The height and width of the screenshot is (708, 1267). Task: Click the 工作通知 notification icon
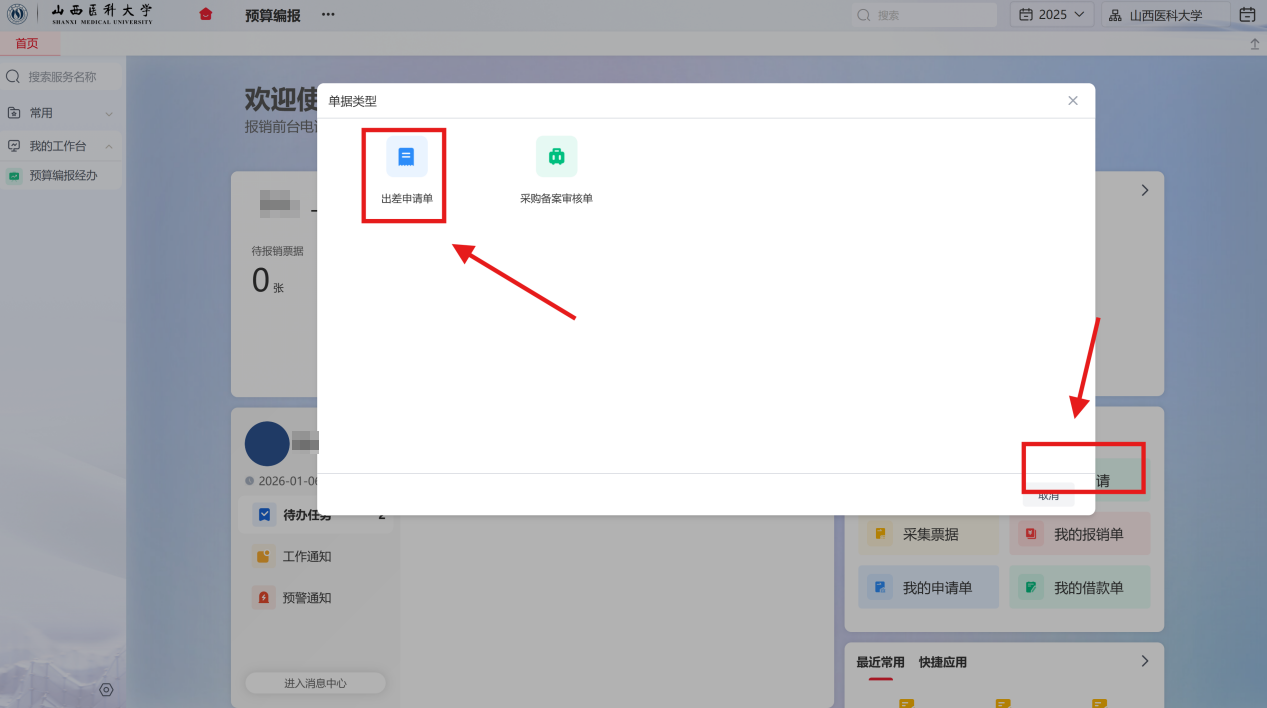[264, 557]
